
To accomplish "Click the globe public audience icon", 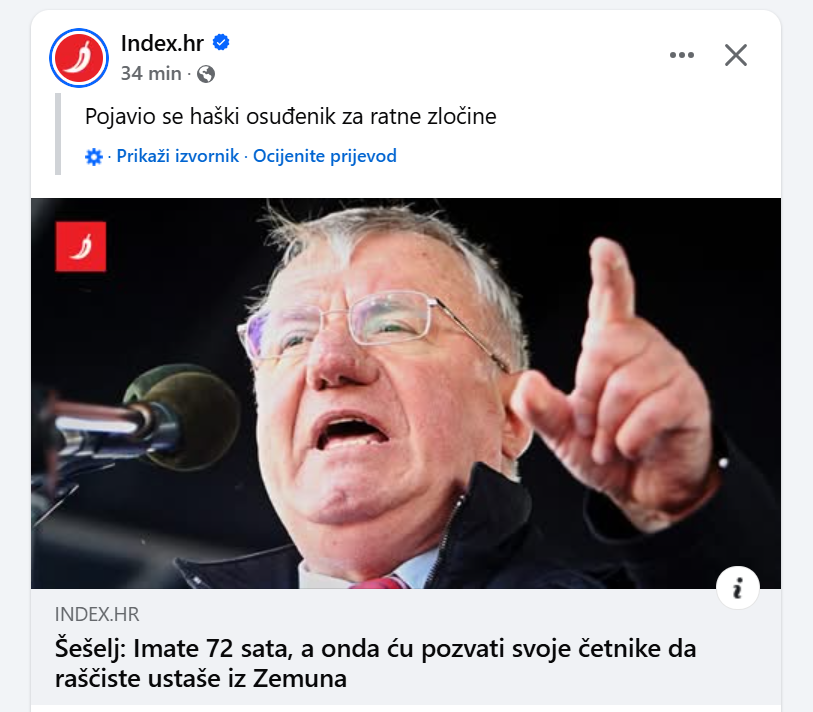I will [206, 74].
